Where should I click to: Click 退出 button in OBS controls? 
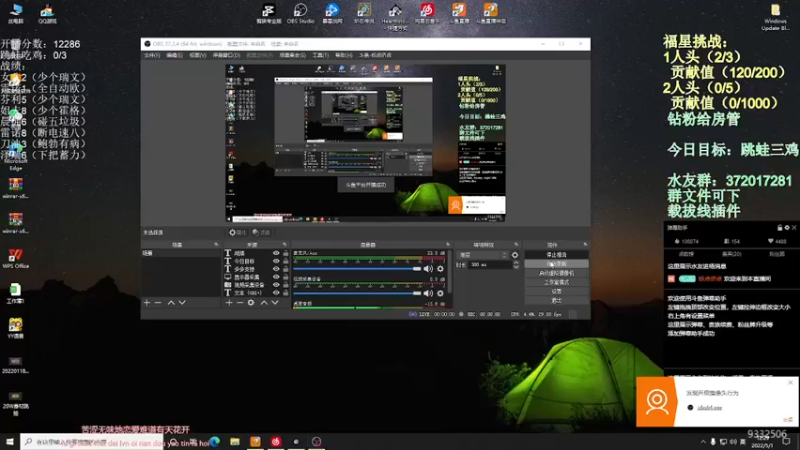coord(556,301)
